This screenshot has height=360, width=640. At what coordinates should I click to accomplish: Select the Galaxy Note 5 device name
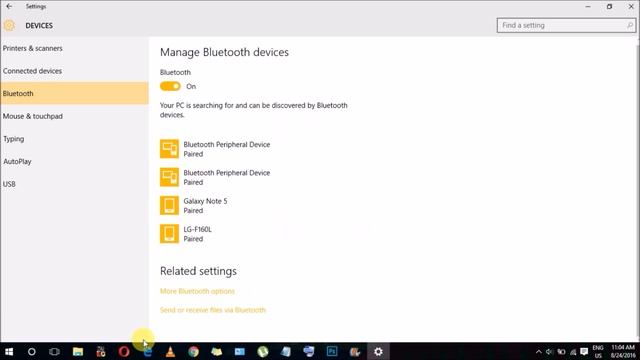click(x=205, y=201)
